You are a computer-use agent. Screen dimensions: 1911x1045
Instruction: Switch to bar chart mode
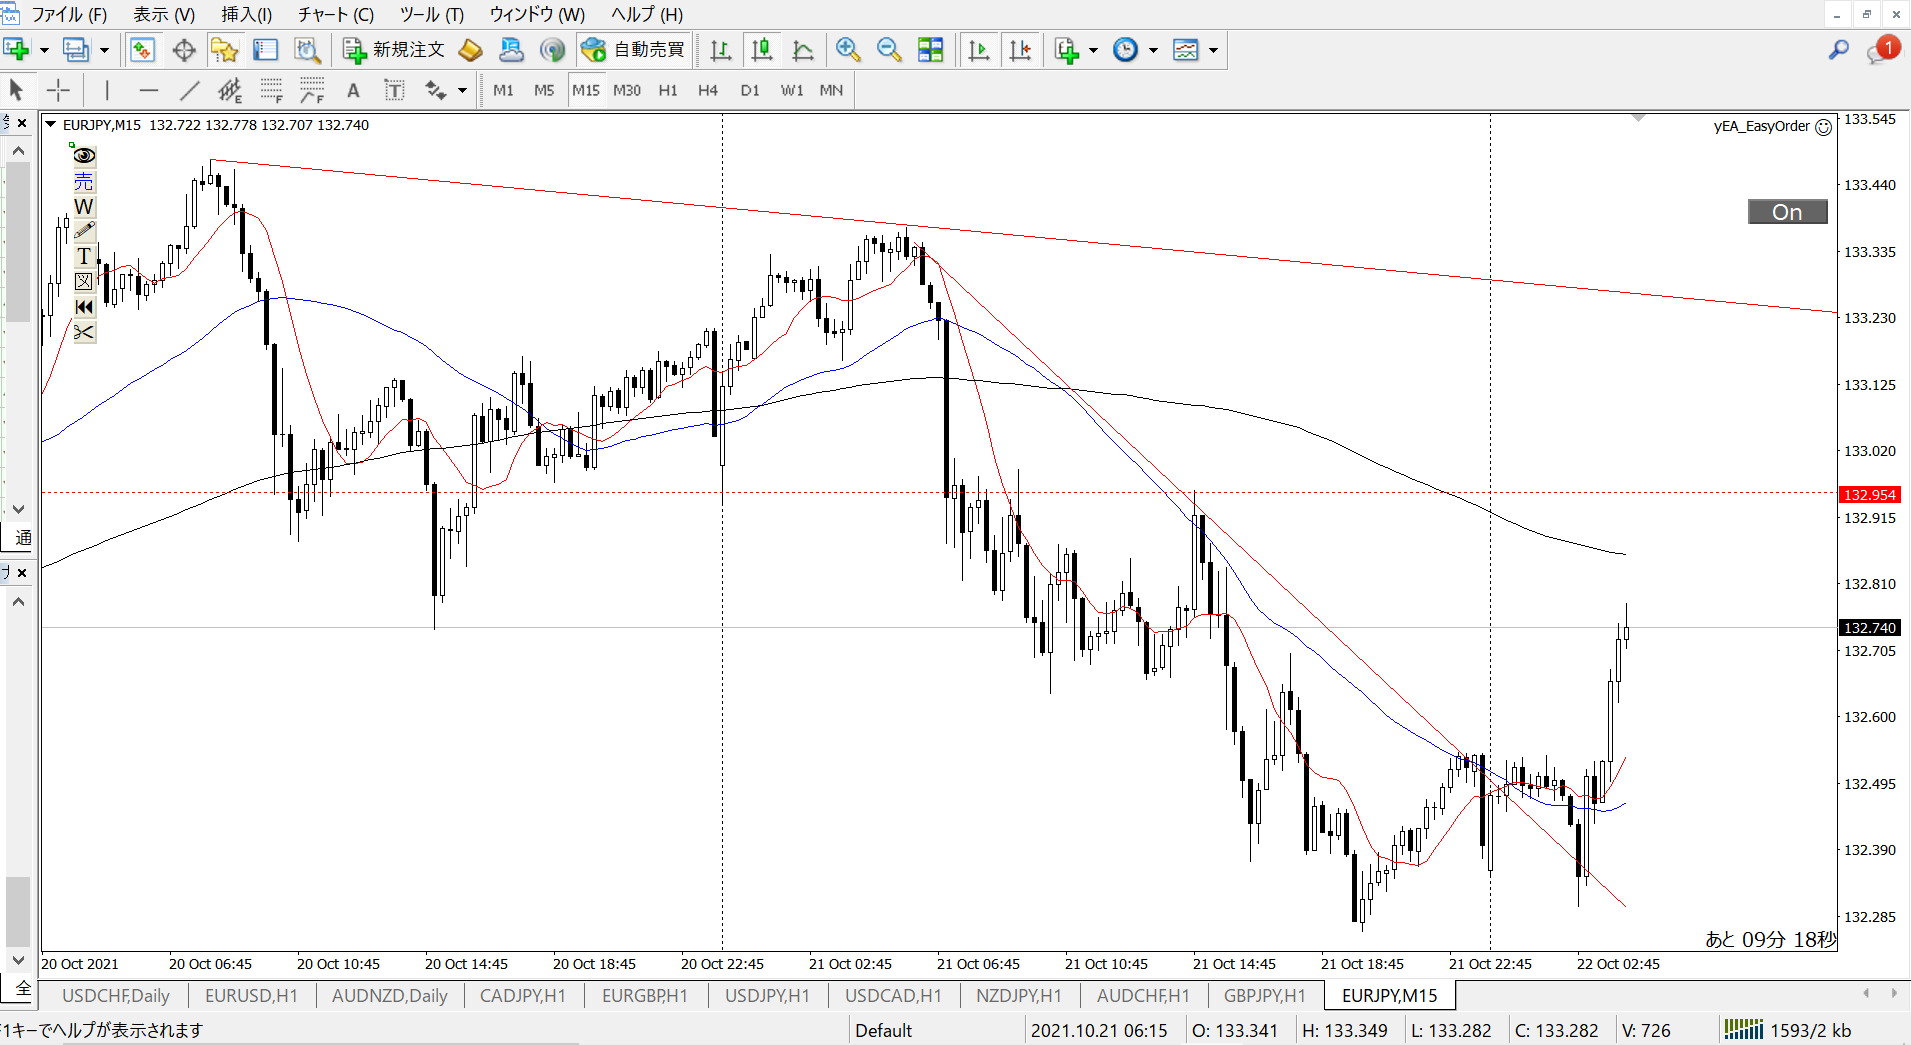(x=720, y=49)
